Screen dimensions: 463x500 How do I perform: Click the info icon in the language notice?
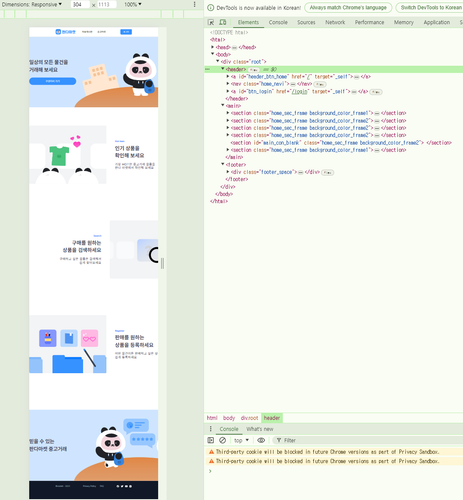click(x=211, y=8)
